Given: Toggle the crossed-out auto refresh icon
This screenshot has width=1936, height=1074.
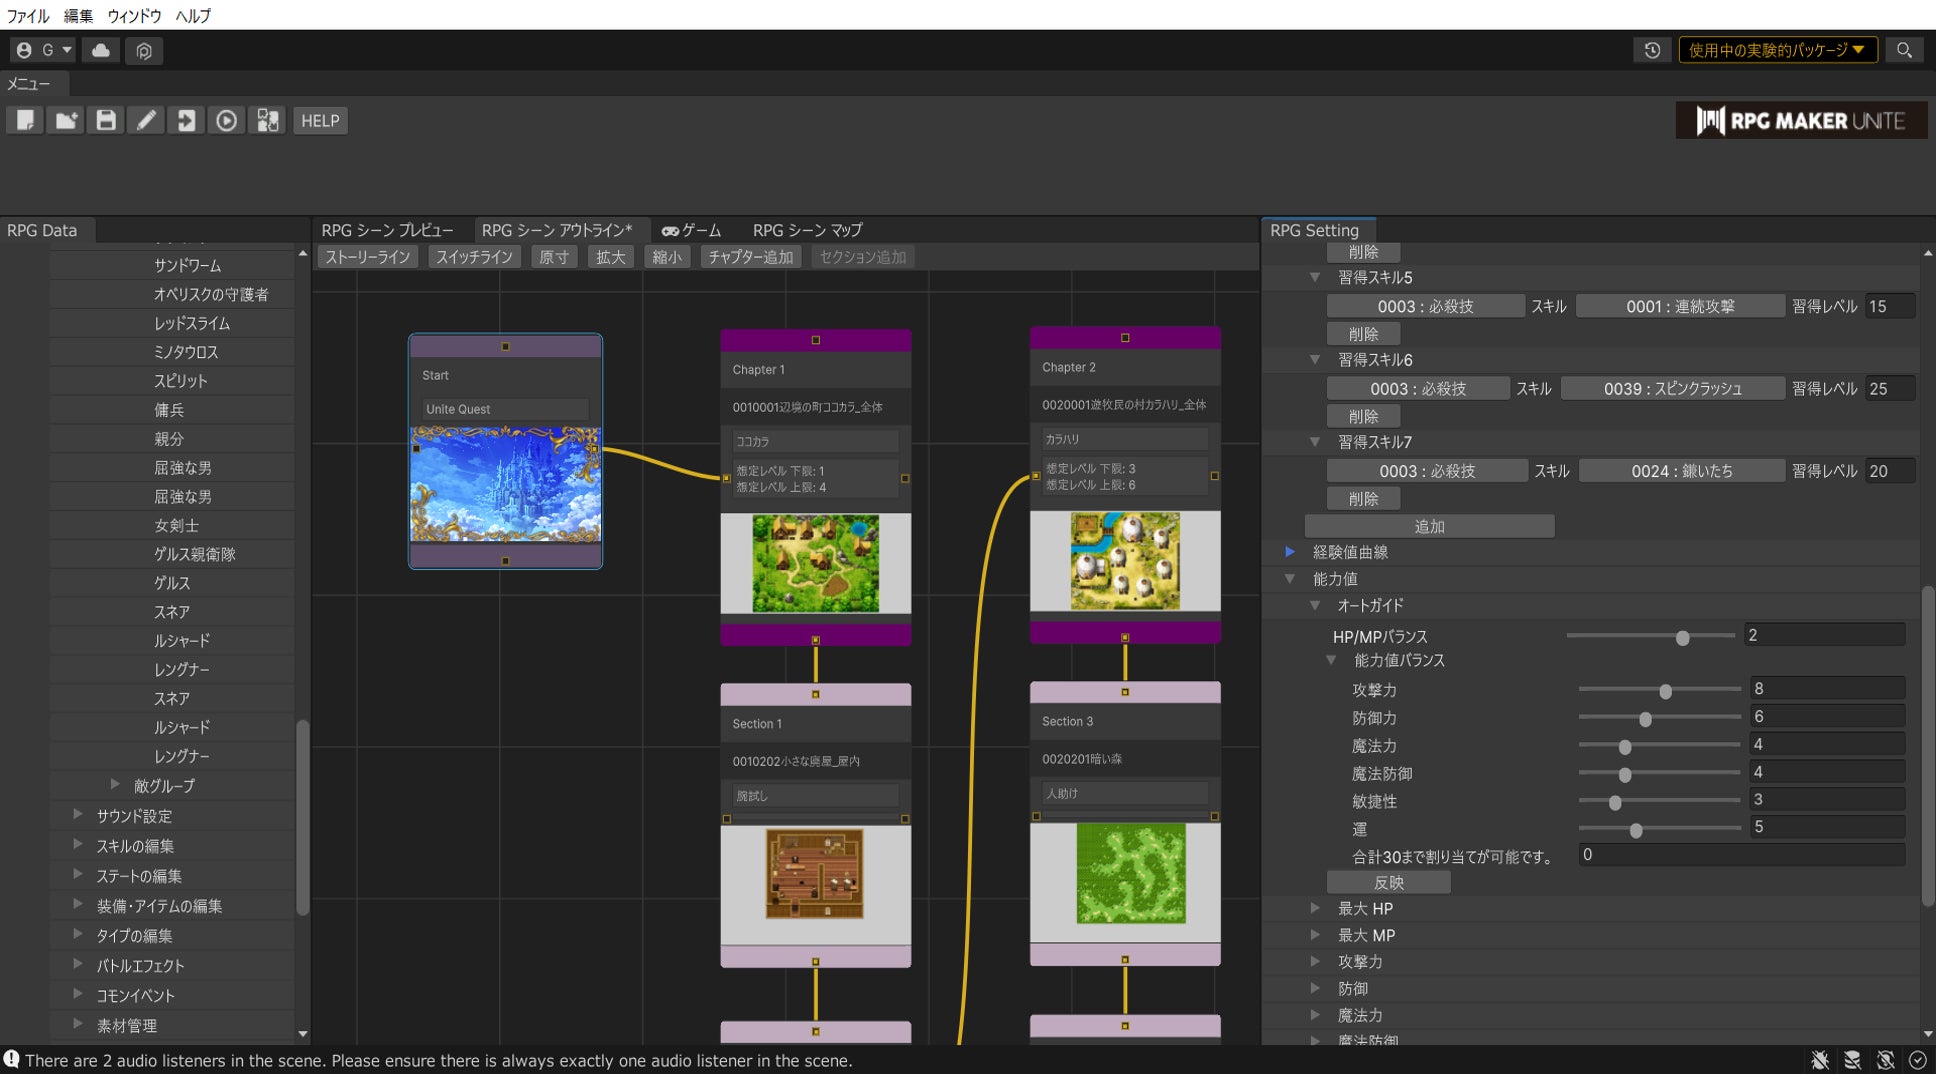Looking at the screenshot, I should click(1886, 1060).
